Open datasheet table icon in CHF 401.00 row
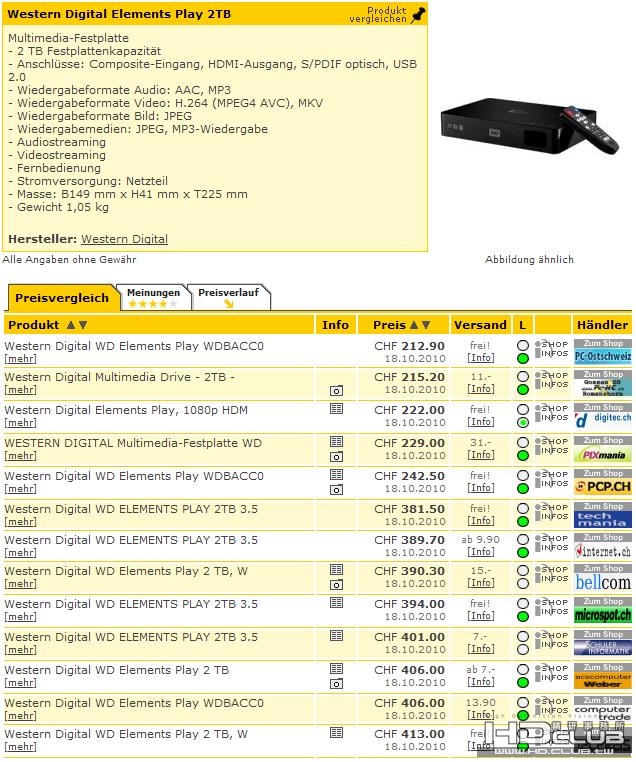 pos(336,636)
